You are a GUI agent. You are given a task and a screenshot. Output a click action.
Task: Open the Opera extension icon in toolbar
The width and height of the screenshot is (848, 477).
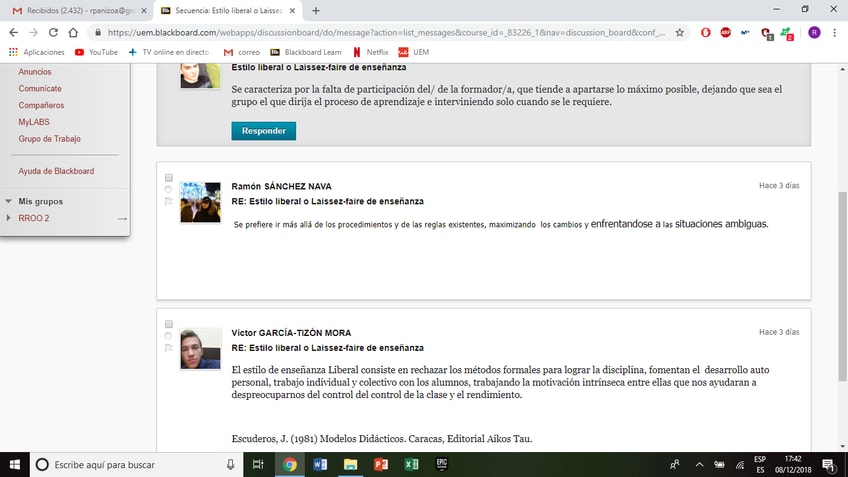(705, 32)
